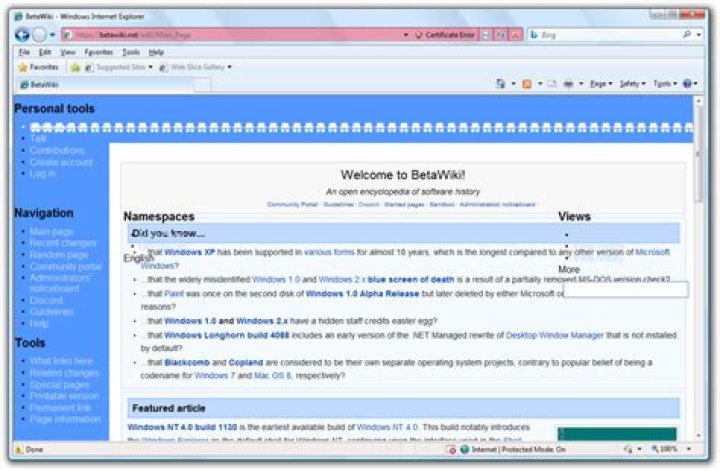Viewport: 720px width, 471px height.
Task: Click the wiki search input field under More
Action: click(x=625, y=290)
